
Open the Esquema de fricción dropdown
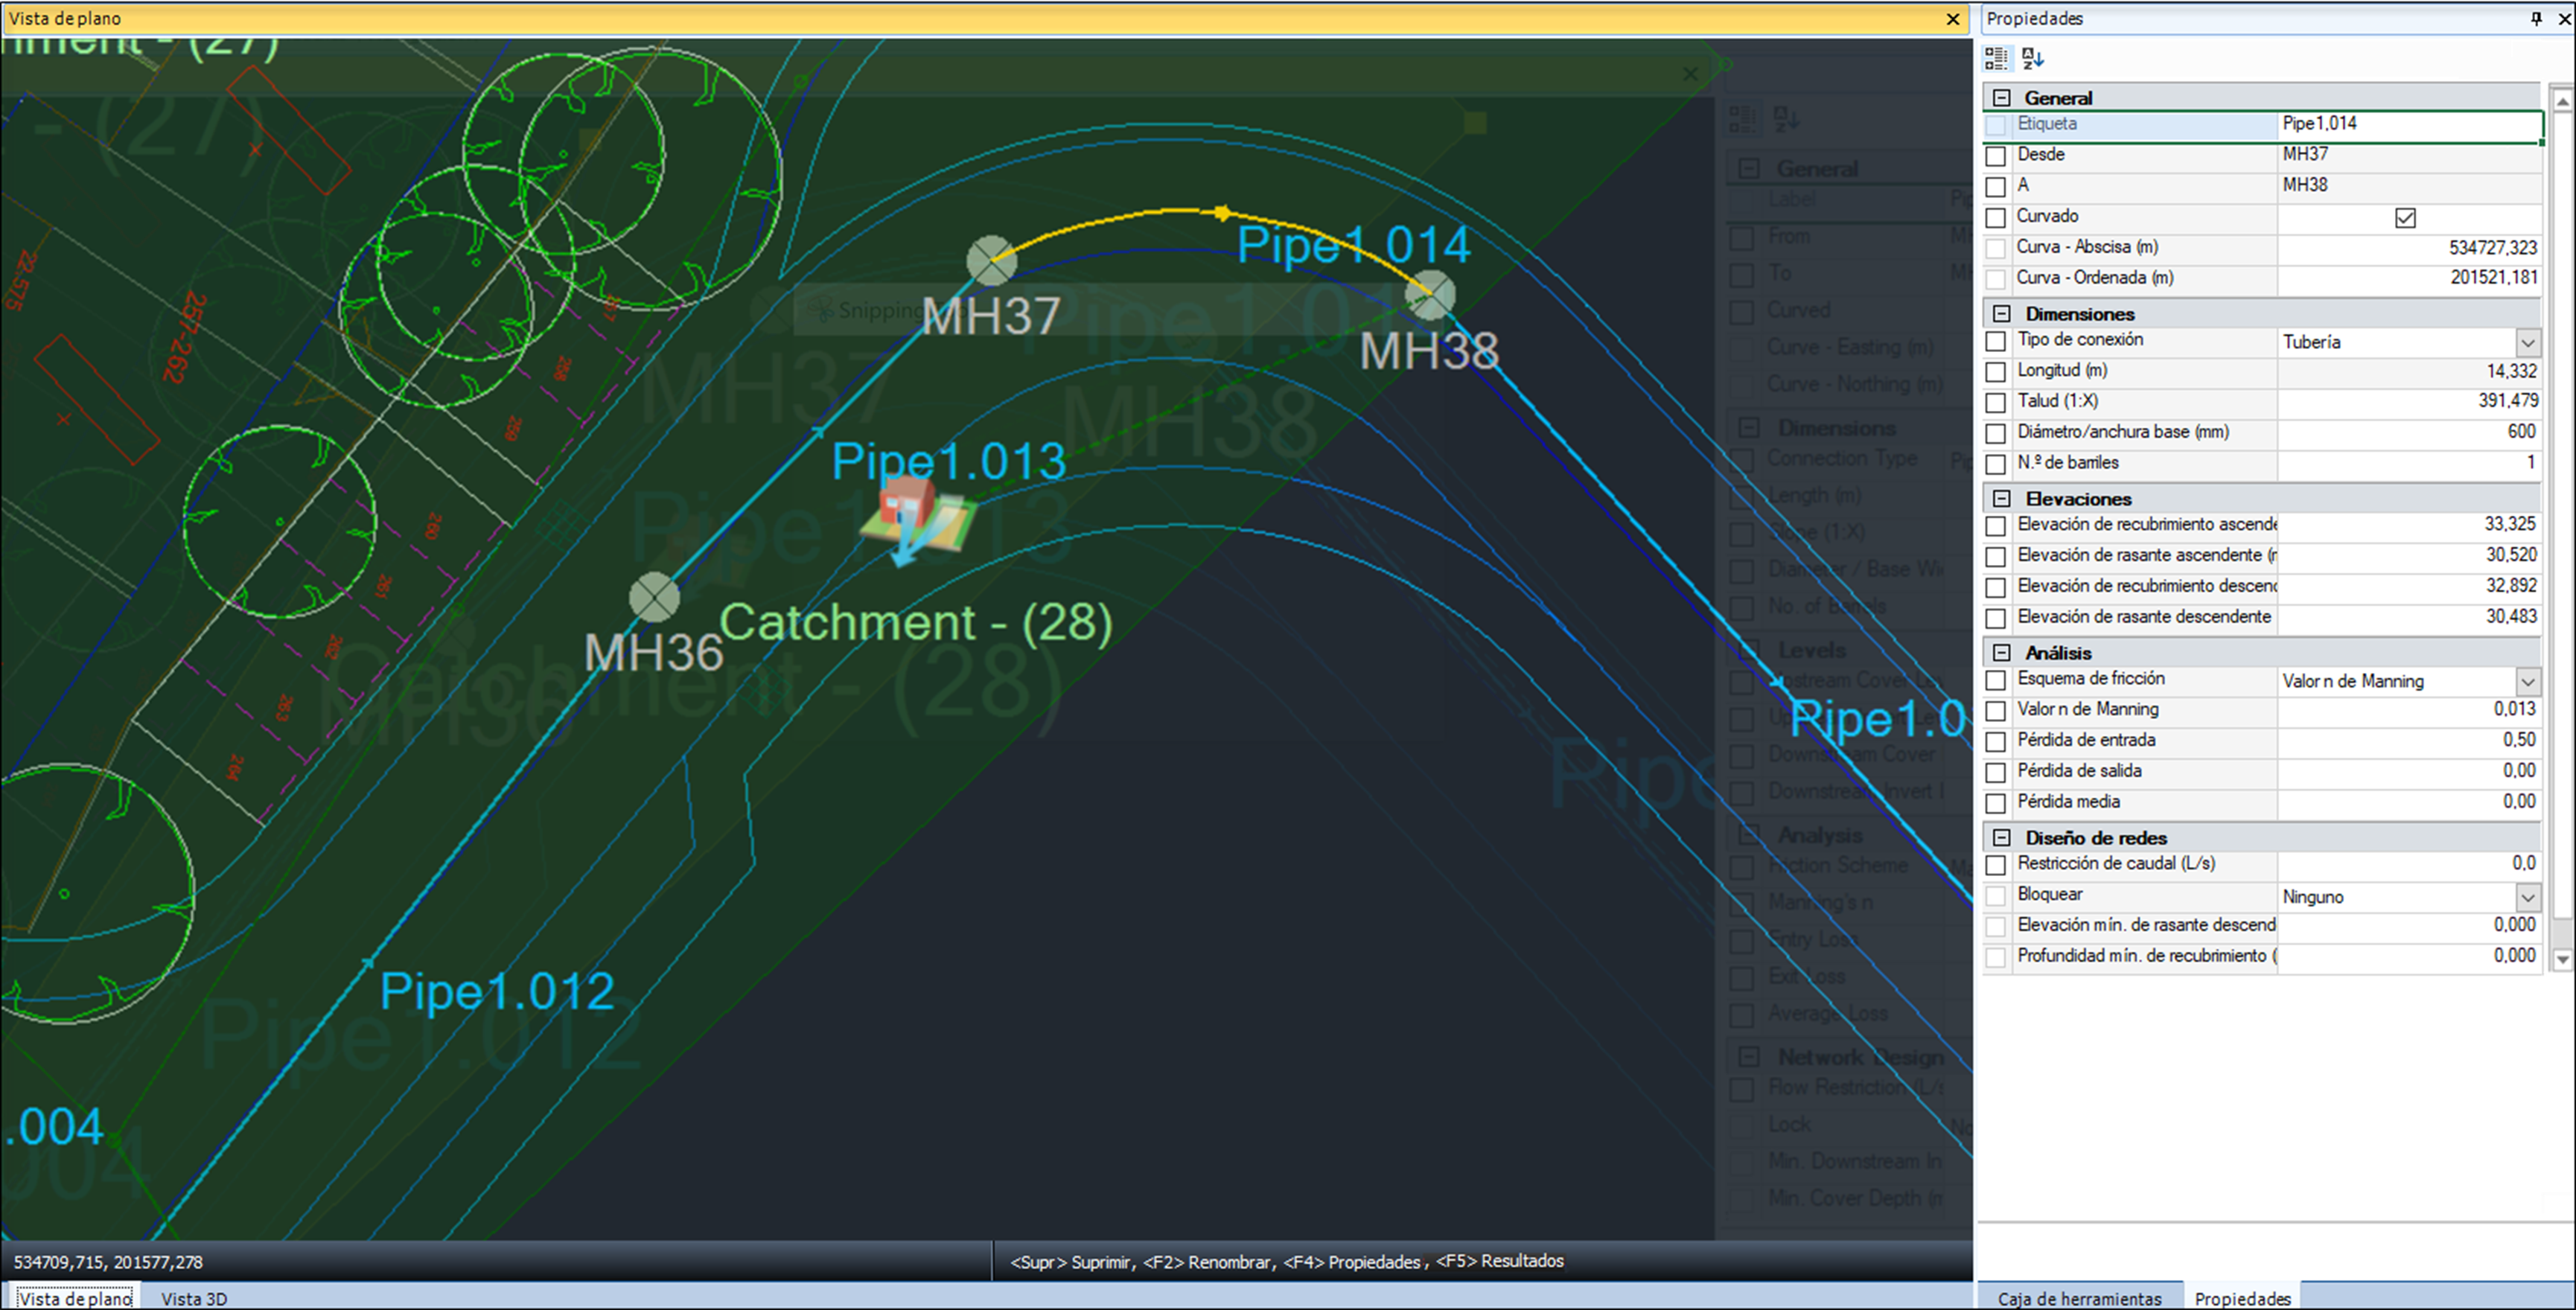[2527, 682]
